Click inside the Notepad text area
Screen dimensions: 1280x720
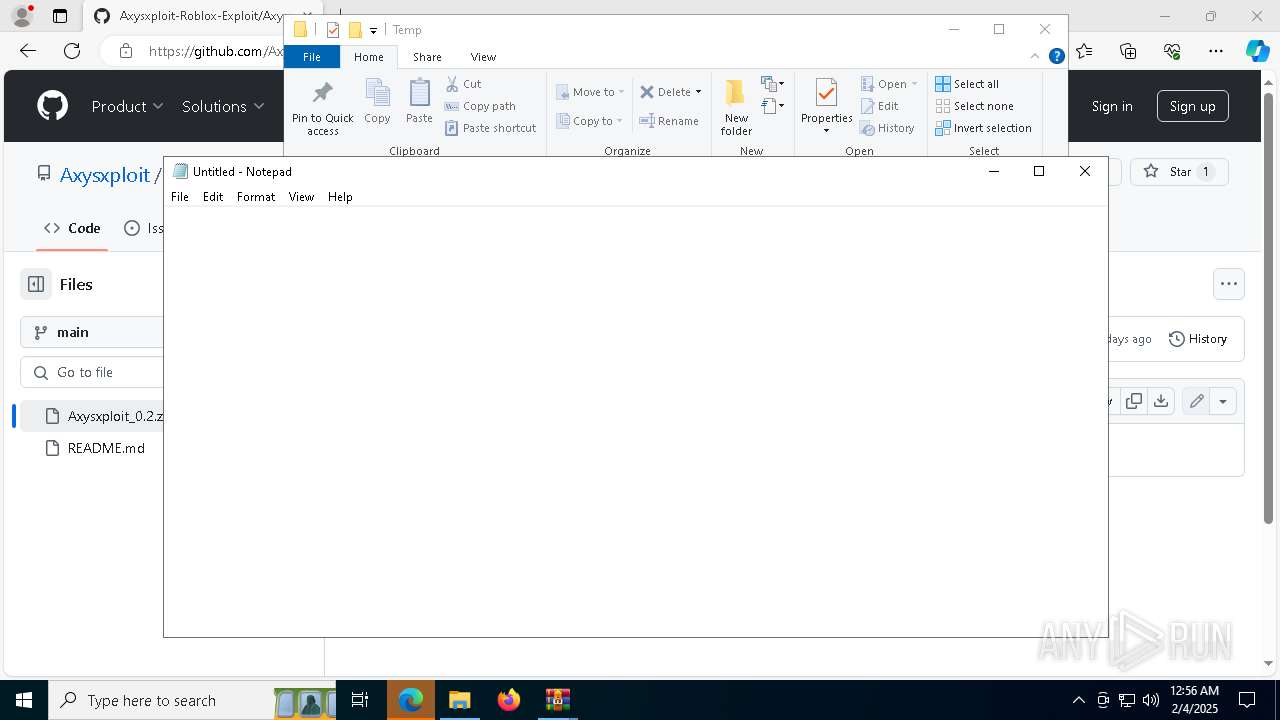pyautogui.click(x=635, y=420)
